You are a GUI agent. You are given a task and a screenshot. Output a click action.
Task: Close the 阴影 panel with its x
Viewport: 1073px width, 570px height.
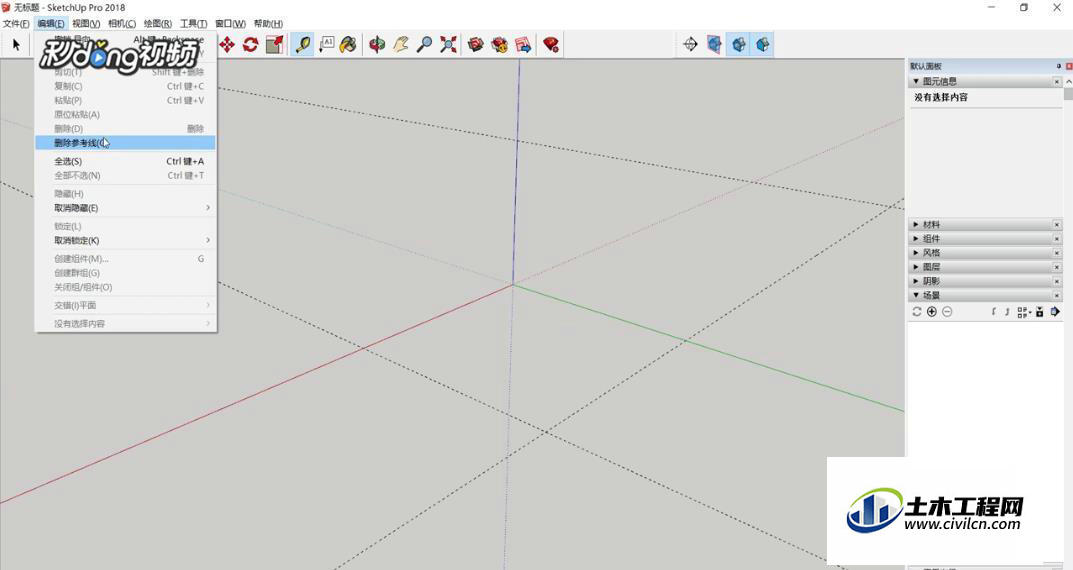click(x=1057, y=281)
